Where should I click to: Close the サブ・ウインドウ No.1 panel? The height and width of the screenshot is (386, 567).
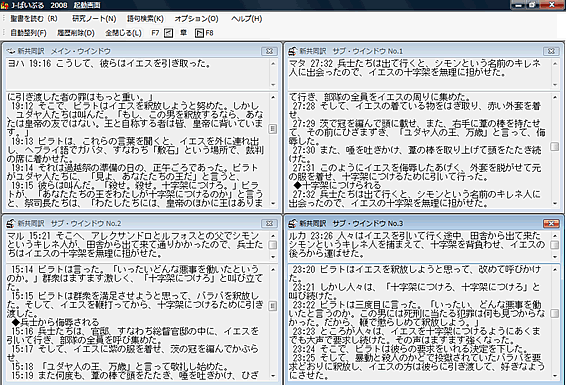pos(551,51)
